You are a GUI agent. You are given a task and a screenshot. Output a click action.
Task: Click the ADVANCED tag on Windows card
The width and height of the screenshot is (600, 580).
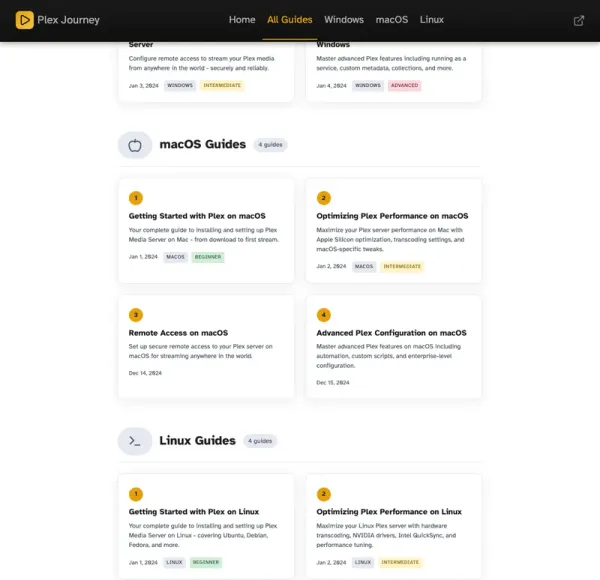[x=404, y=85]
